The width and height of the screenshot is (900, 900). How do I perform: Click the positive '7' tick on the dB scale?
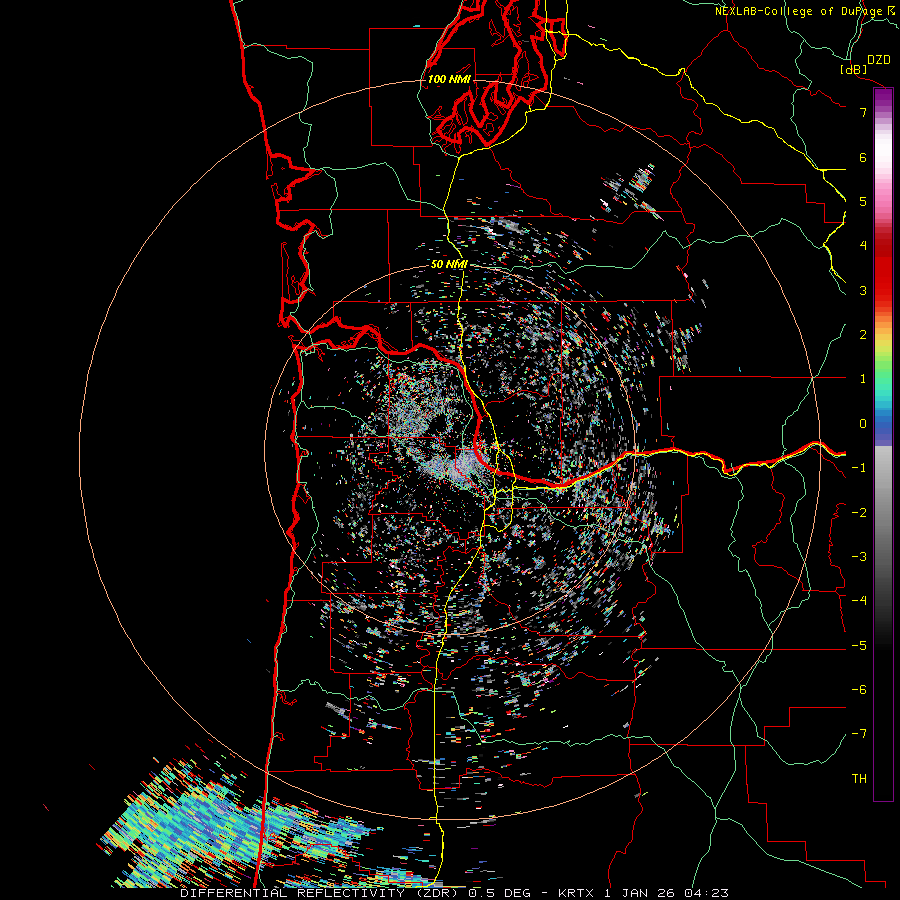(863, 112)
